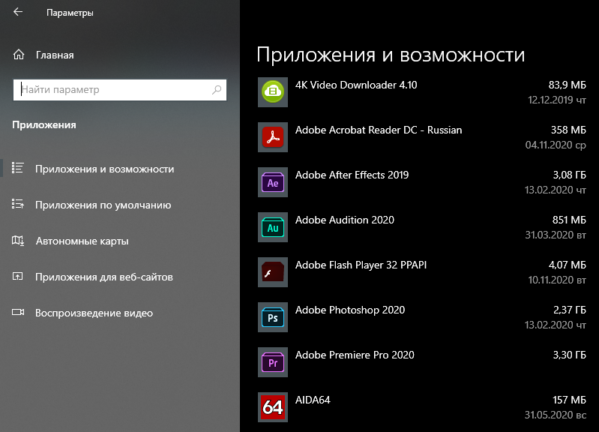Click the AIDA64 app icon
Screen dimensions: 599x432
[273, 407]
